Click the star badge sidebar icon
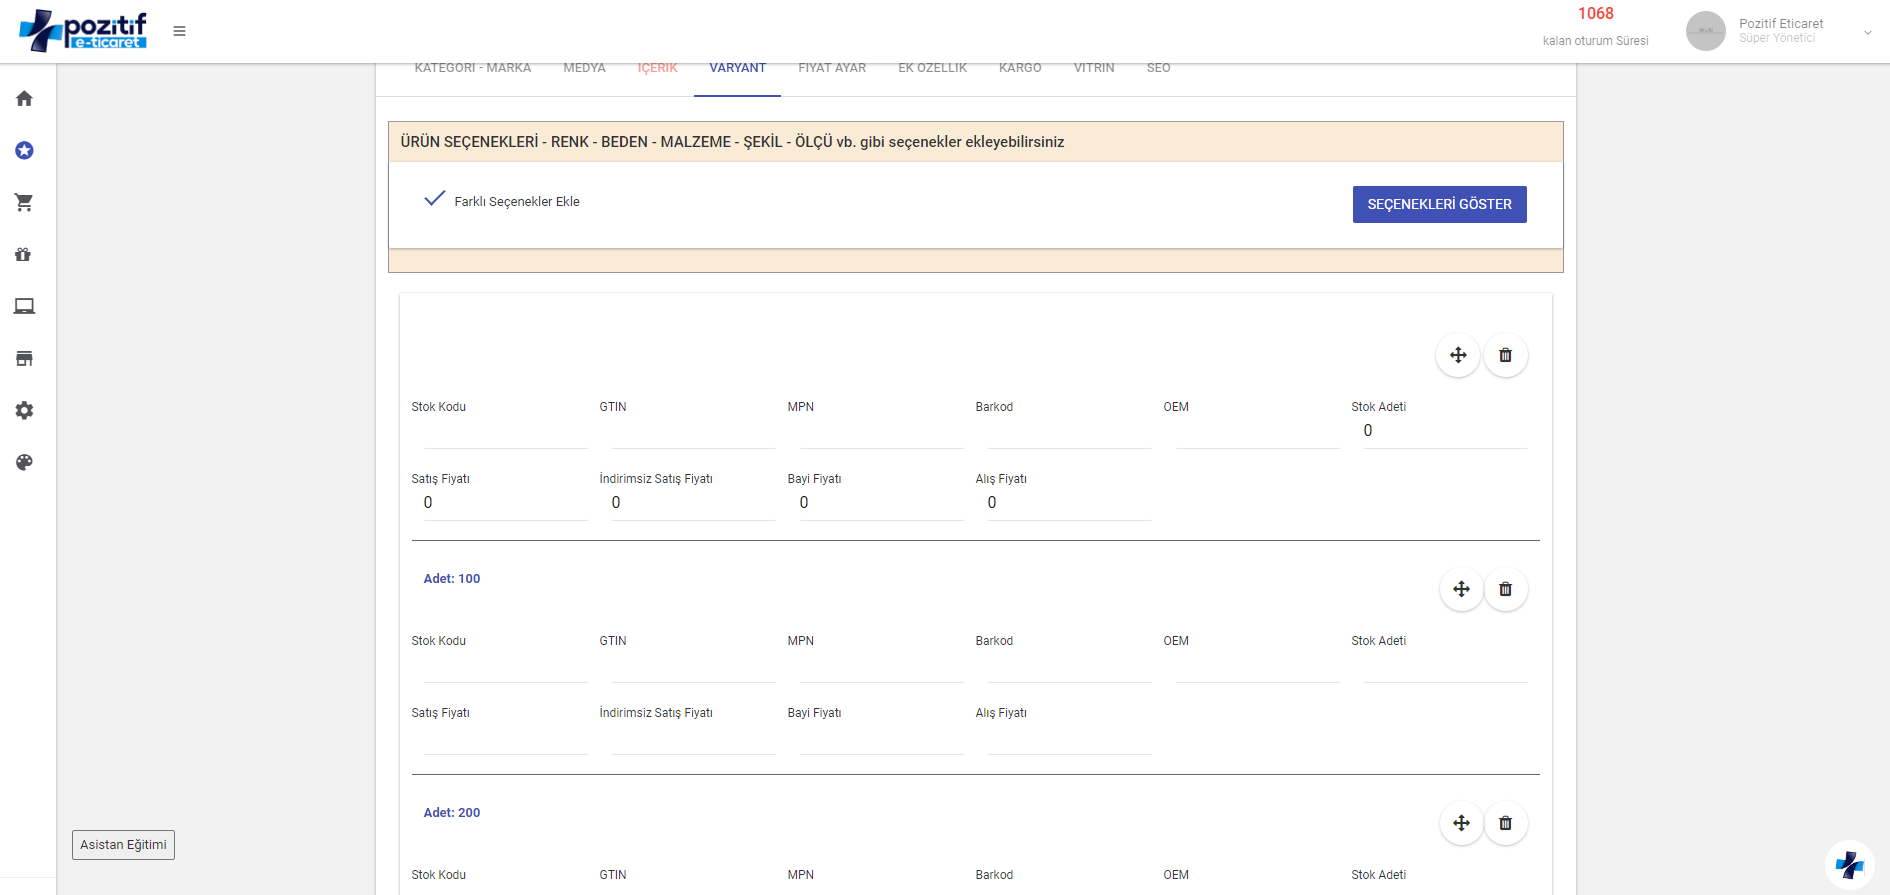The width and height of the screenshot is (1890, 895). click(x=24, y=150)
